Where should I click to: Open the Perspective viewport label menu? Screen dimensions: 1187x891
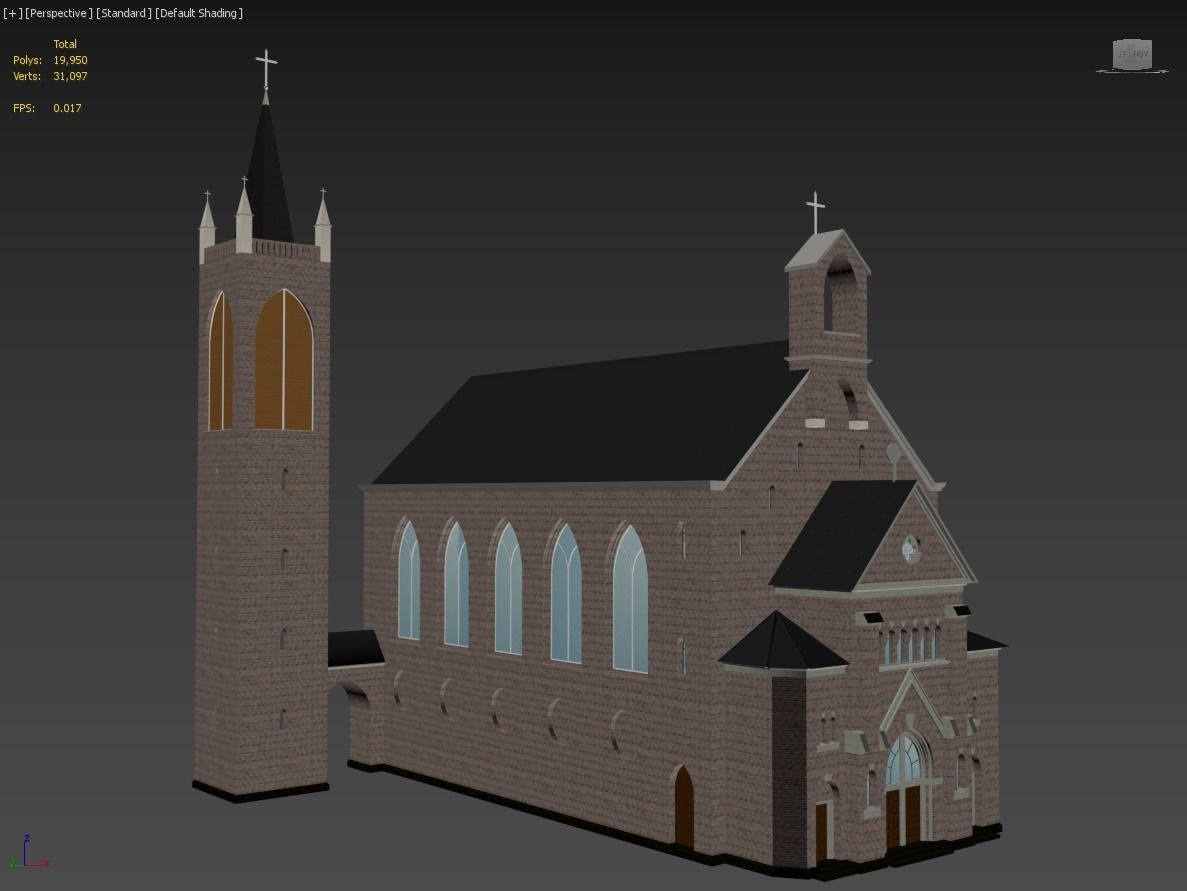[x=59, y=13]
